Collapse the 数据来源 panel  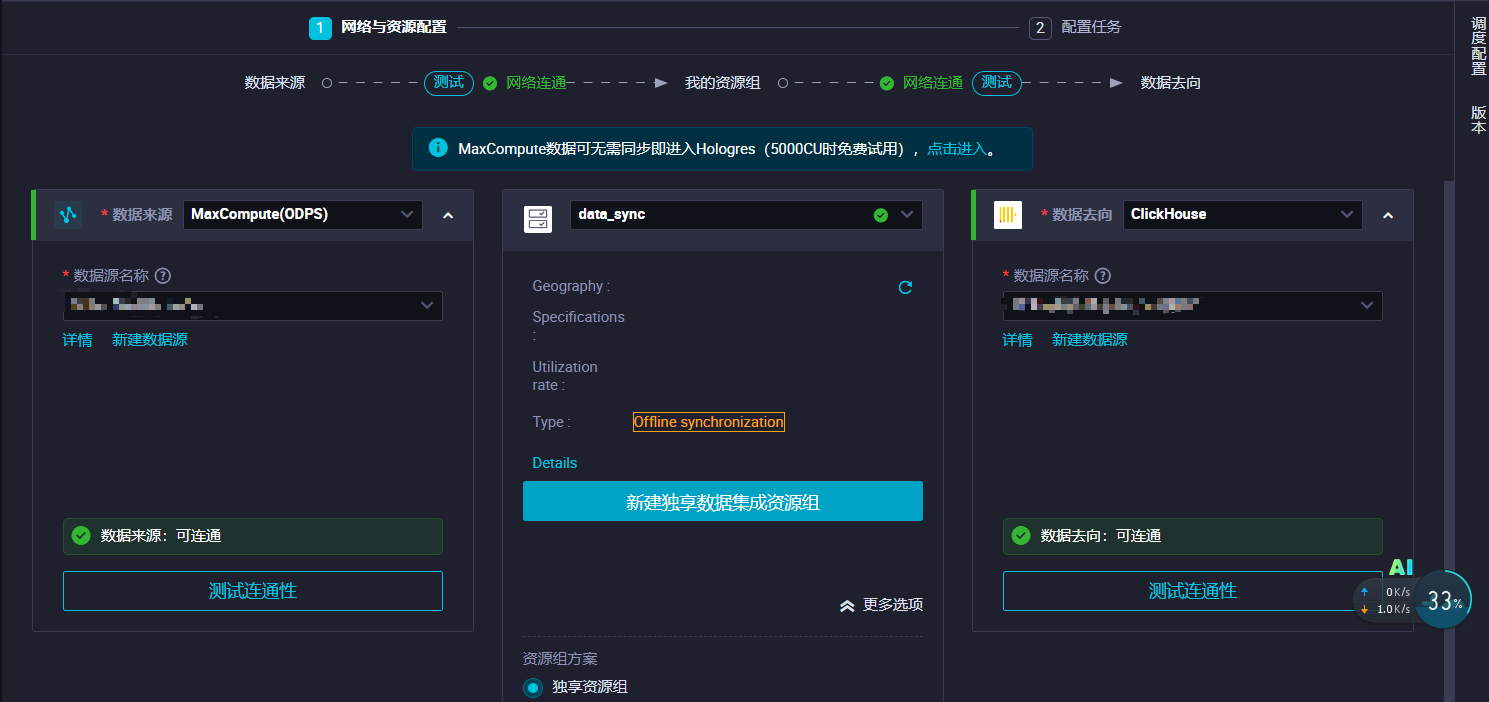(x=448, y=214)
